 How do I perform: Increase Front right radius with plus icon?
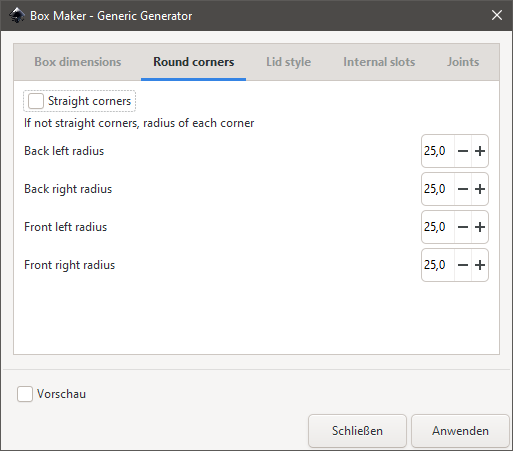[480, 265]
